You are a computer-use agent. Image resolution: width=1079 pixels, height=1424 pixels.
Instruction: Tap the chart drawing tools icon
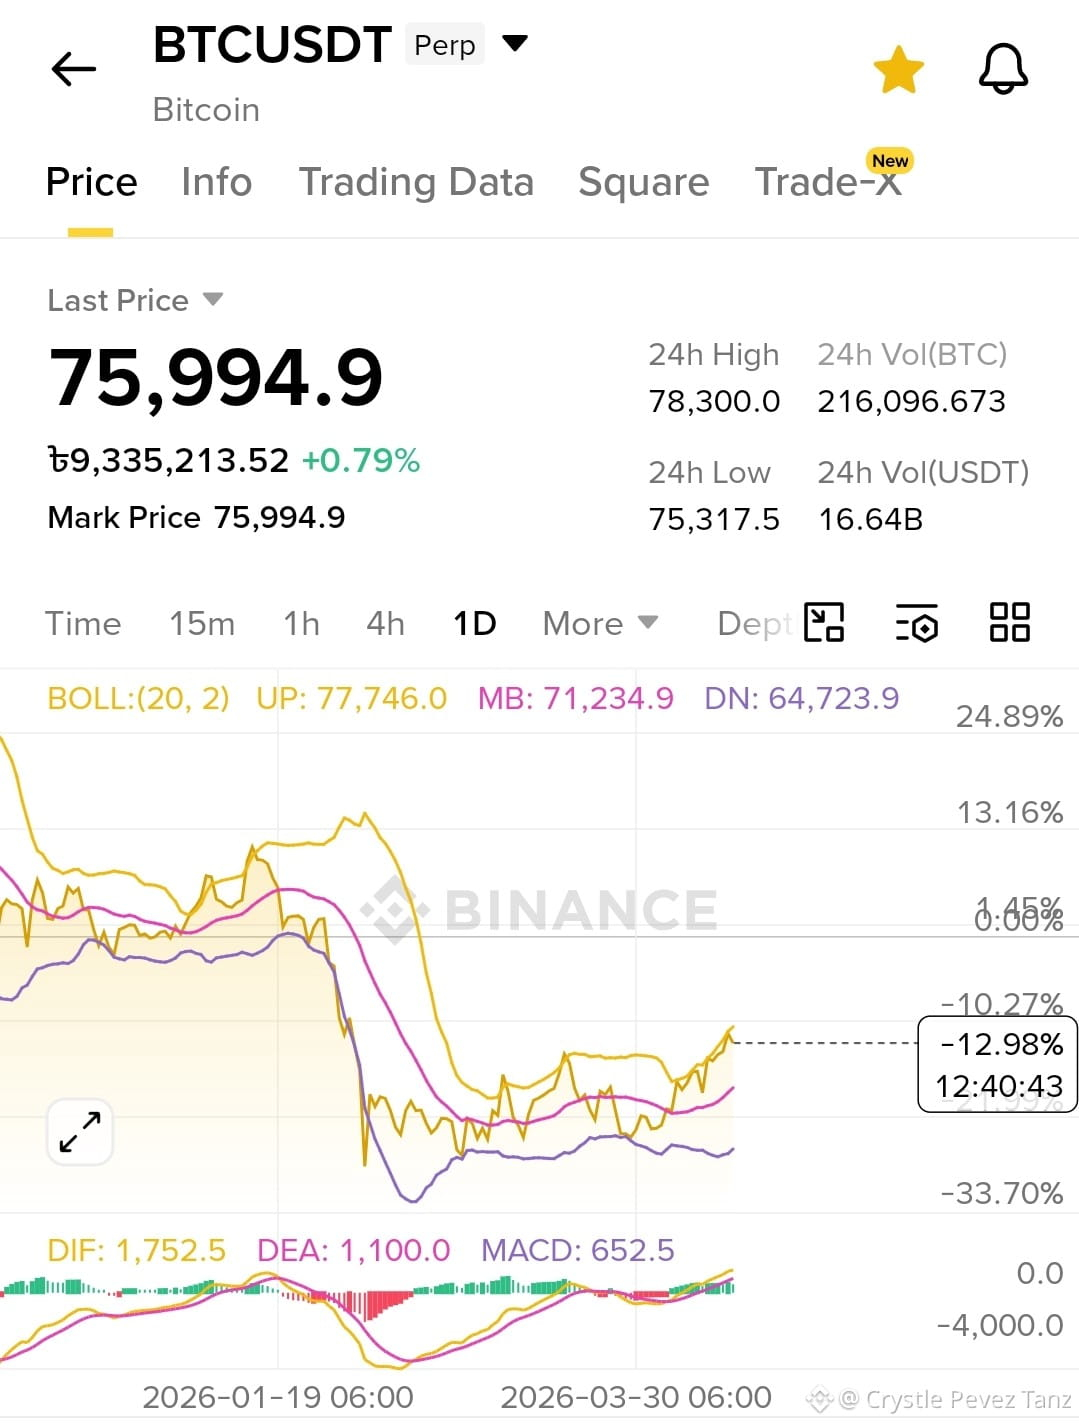(x=824, y=622)
